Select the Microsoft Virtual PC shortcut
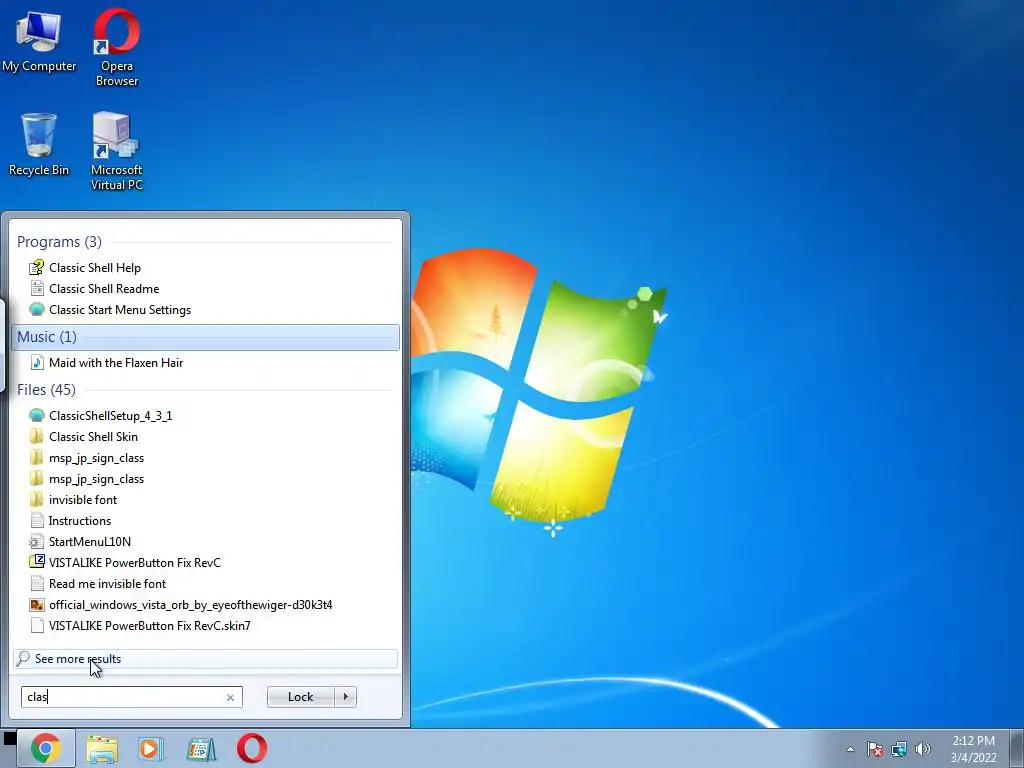The height and width of the screenshot is (768, 1024). click(116, 152)
